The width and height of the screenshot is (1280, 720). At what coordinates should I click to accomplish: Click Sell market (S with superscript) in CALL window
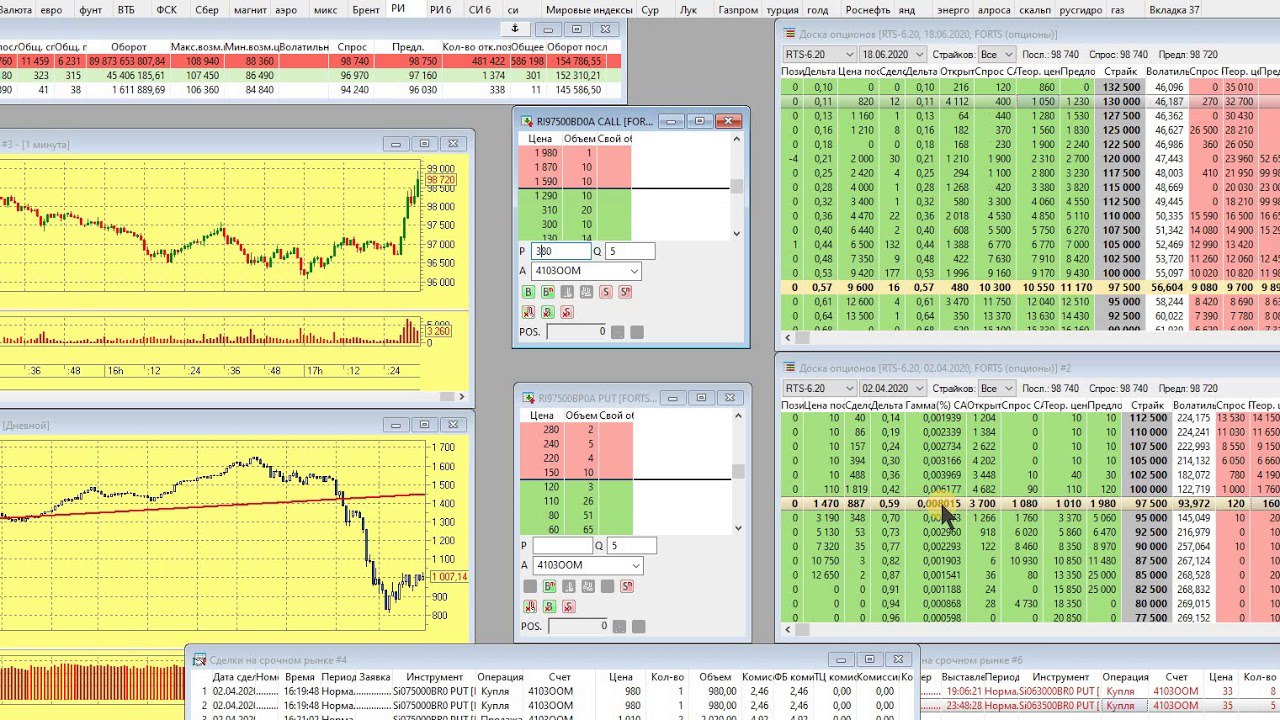(625, 292)
